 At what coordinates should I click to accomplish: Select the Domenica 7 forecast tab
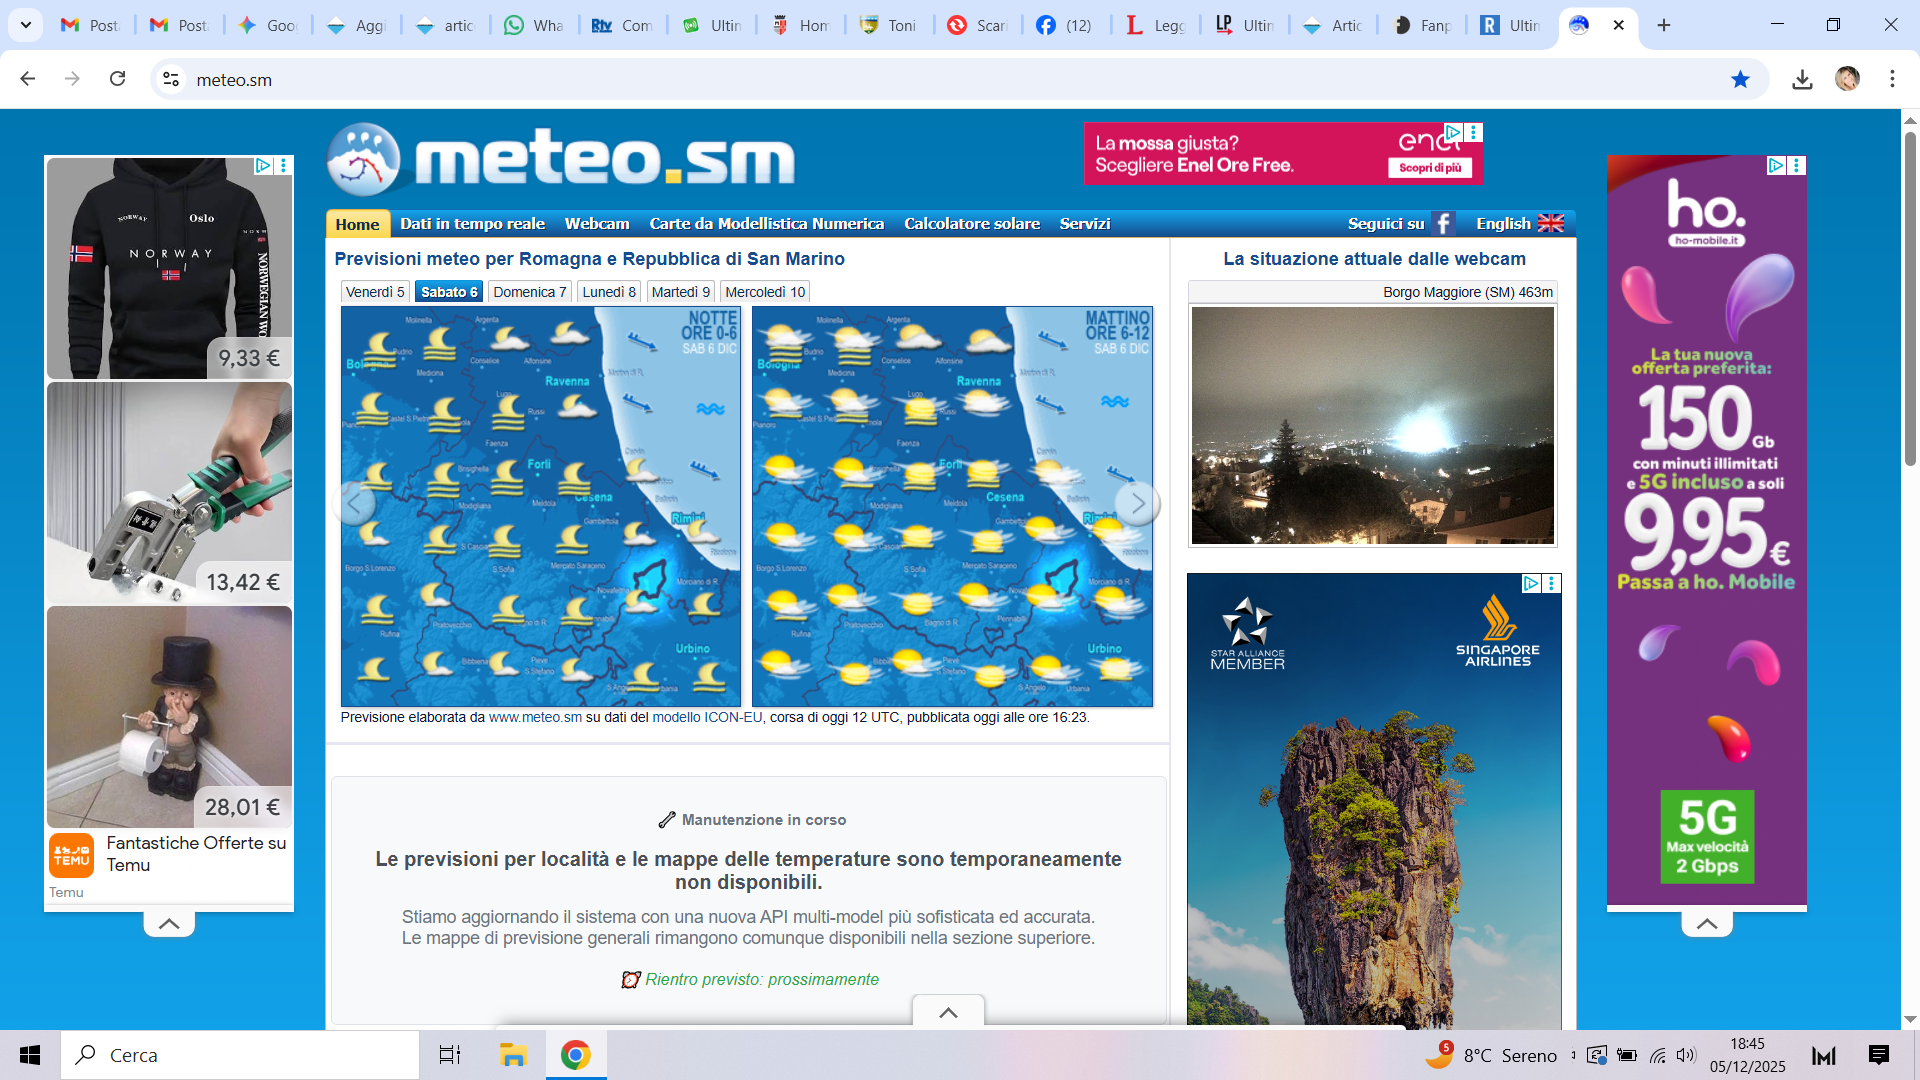pyautogui.click(x=529, y=292)
